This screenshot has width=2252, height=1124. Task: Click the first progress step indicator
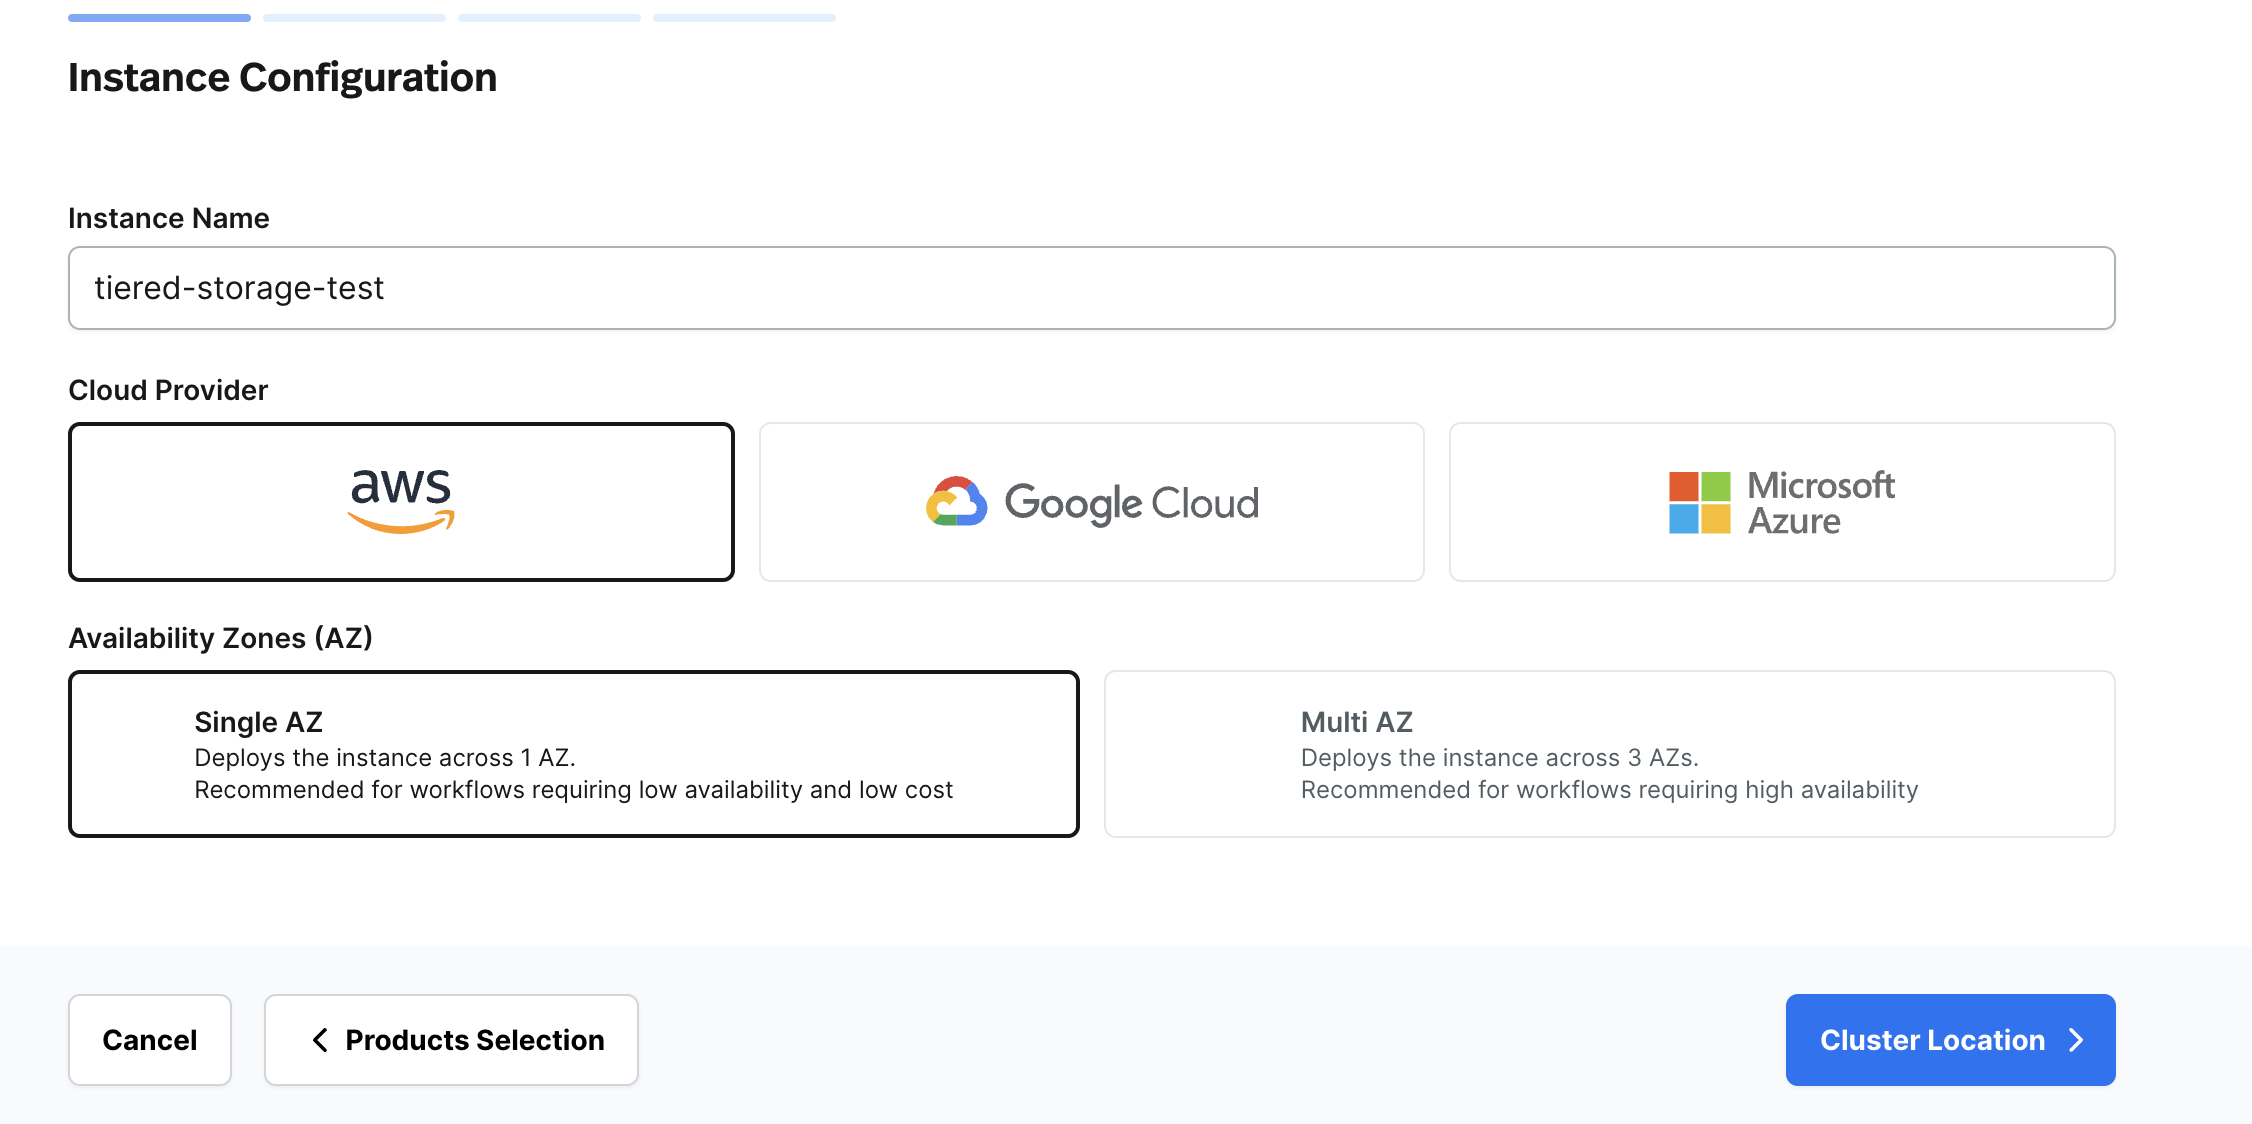tap(158, 17)
